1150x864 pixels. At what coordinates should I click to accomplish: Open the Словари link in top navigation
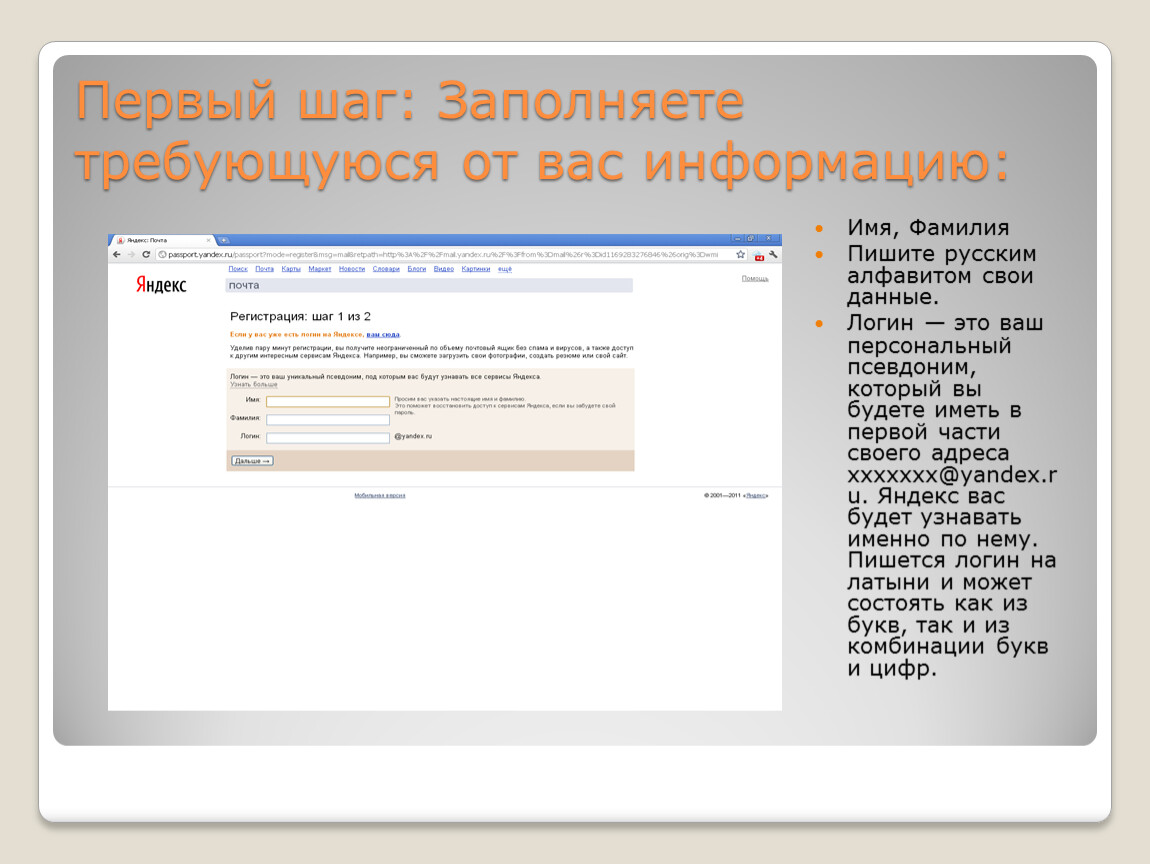coord(386,269)
